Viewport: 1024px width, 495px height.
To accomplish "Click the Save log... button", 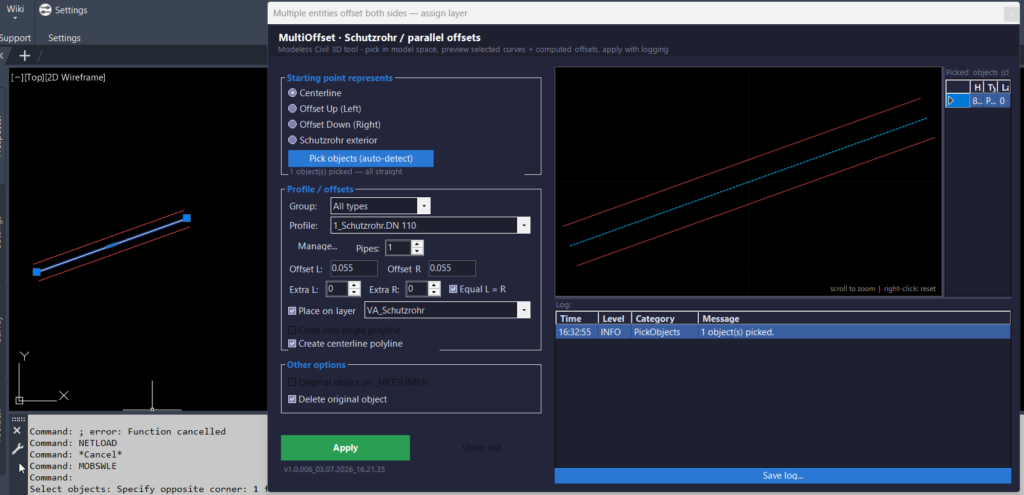I will click(x=782, y=475).
